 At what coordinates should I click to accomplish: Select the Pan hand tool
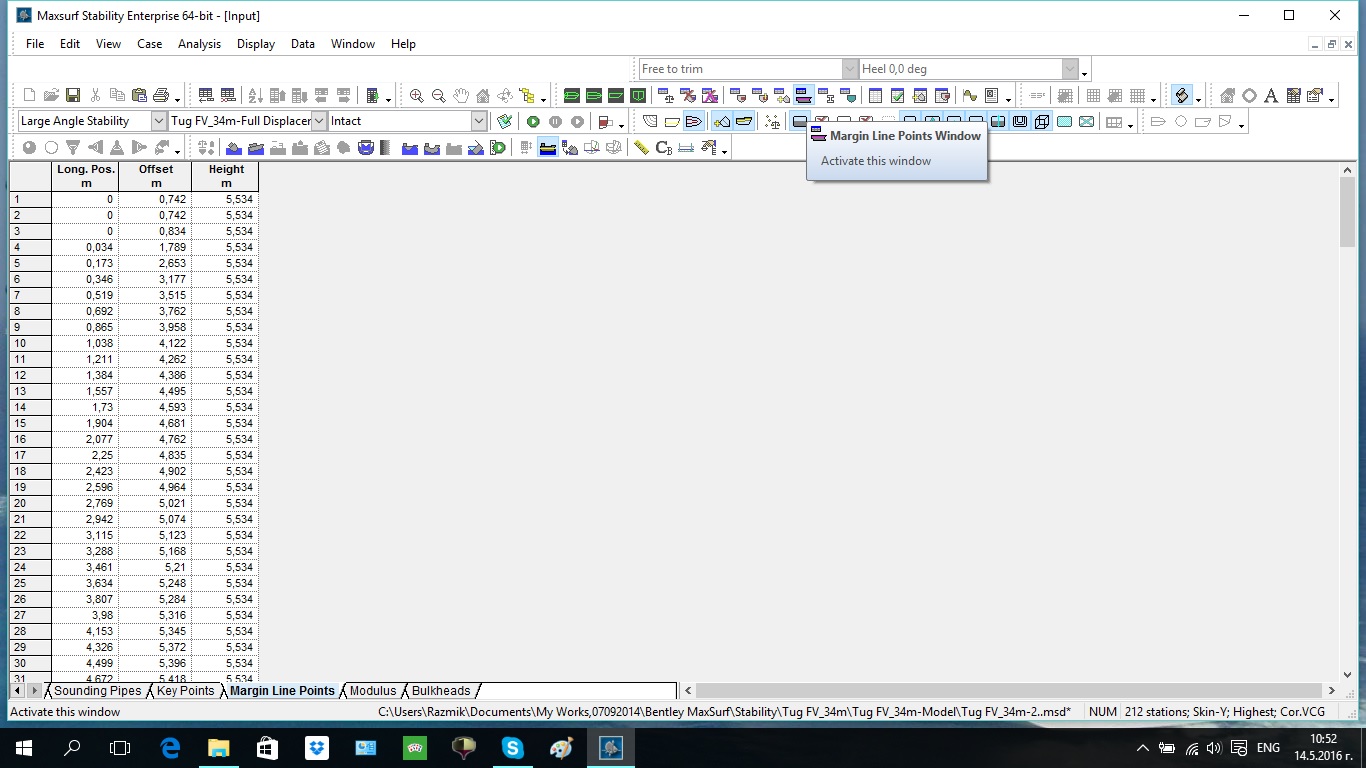point(461,96)
